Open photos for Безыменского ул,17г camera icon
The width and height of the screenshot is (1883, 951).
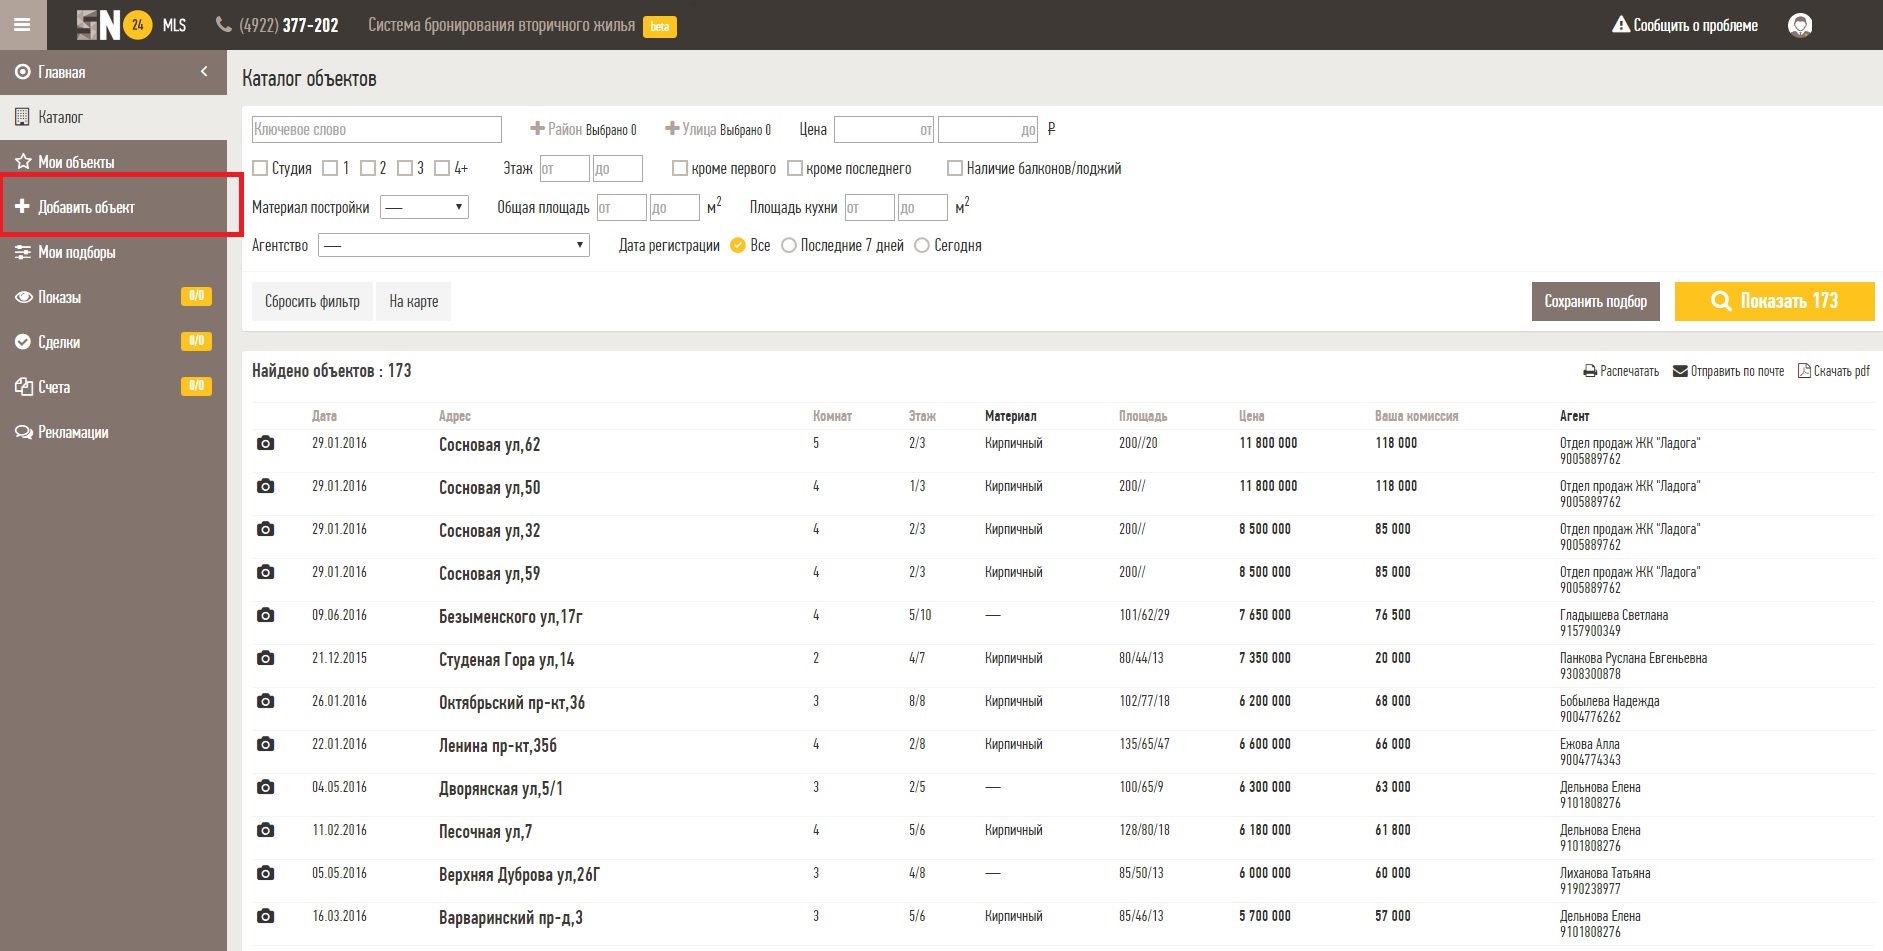[x=265, y=615]
